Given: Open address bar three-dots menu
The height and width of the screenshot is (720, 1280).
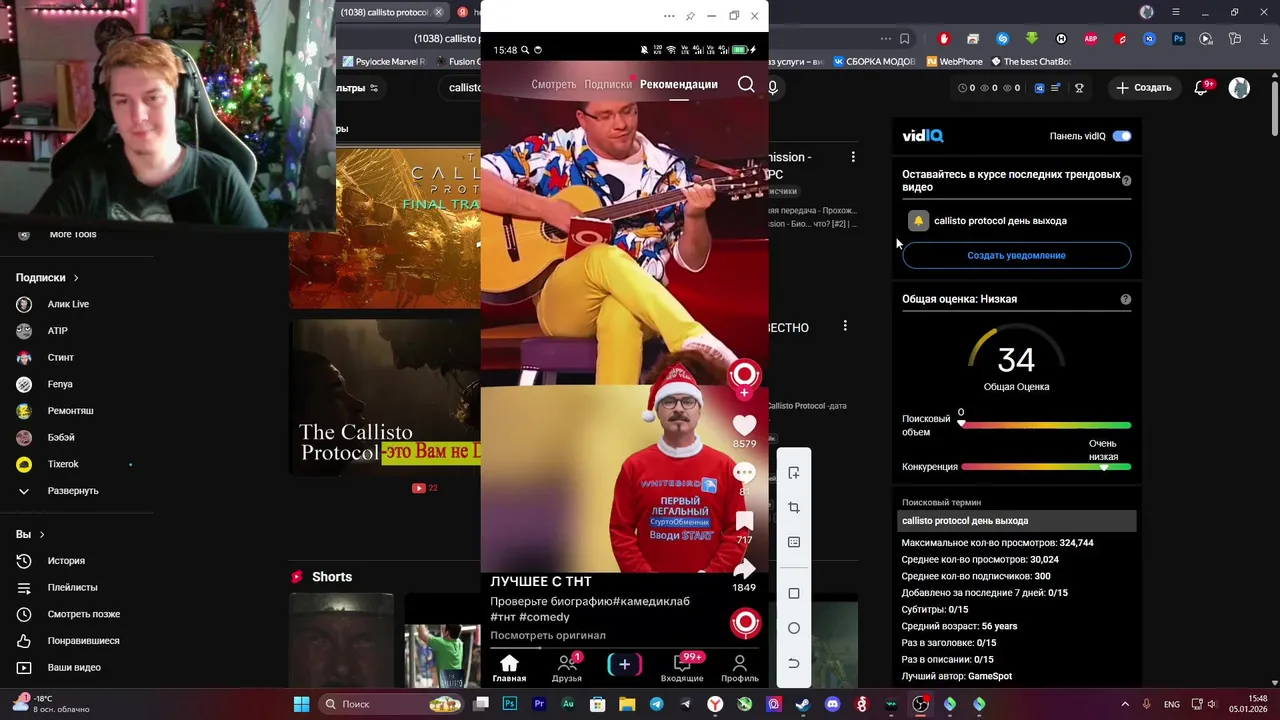Looking at the screenshot, I should click(x=886, y=39).
